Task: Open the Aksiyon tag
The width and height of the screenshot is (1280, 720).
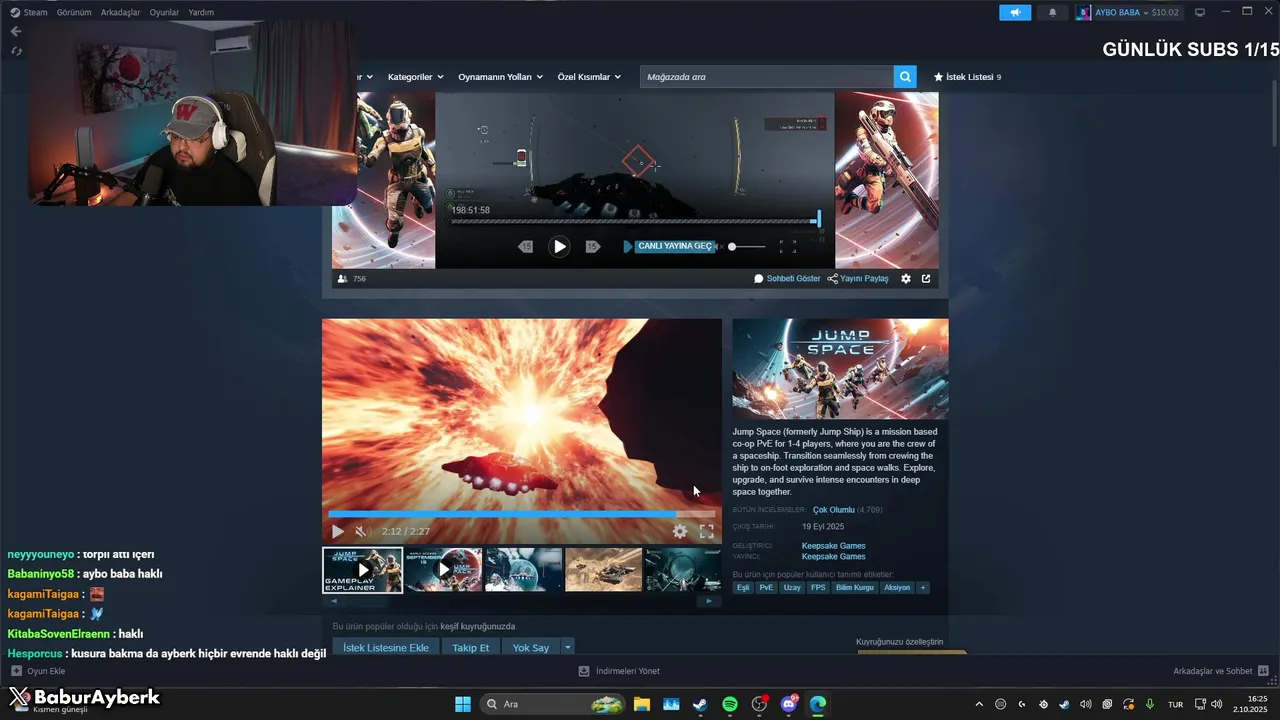Action: 897,587
